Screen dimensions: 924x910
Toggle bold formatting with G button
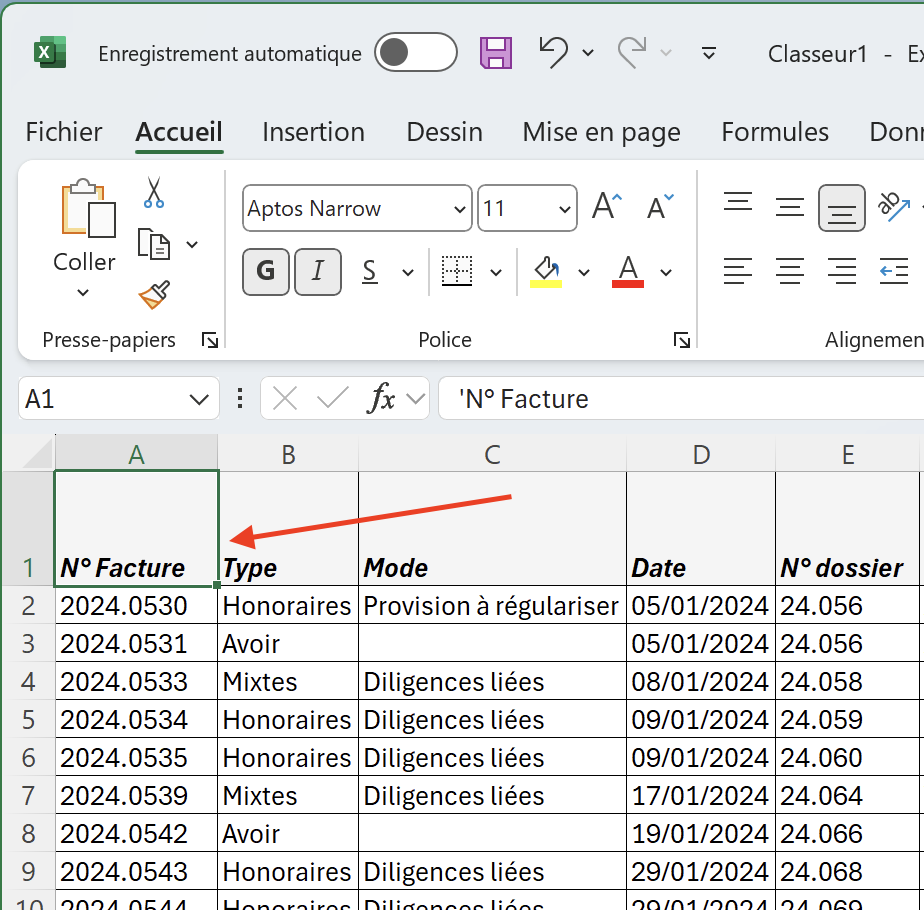266,271
